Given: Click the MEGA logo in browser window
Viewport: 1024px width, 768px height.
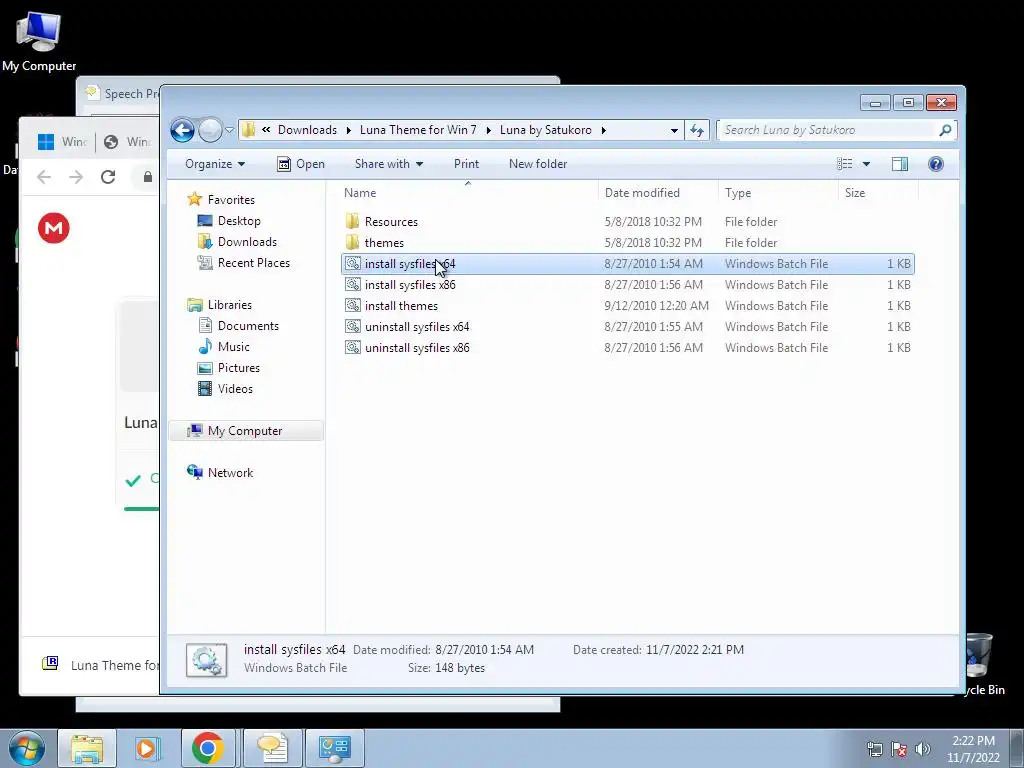Looking at the screenshot, I should (54, 228).
